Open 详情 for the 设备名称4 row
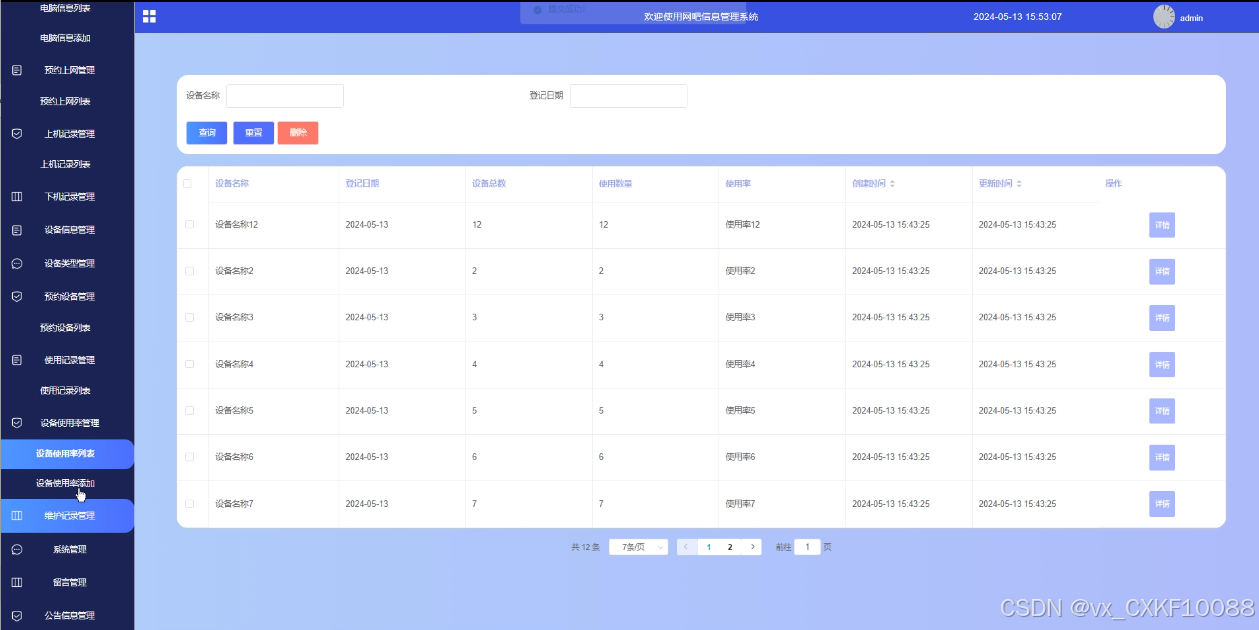 (x=1162, y=365)
